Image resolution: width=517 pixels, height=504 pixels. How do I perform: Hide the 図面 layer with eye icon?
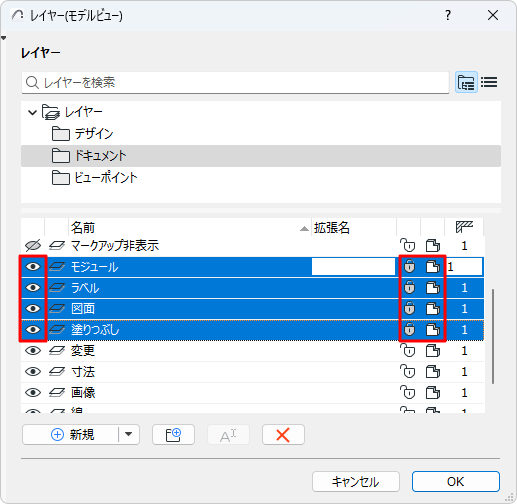33,309
